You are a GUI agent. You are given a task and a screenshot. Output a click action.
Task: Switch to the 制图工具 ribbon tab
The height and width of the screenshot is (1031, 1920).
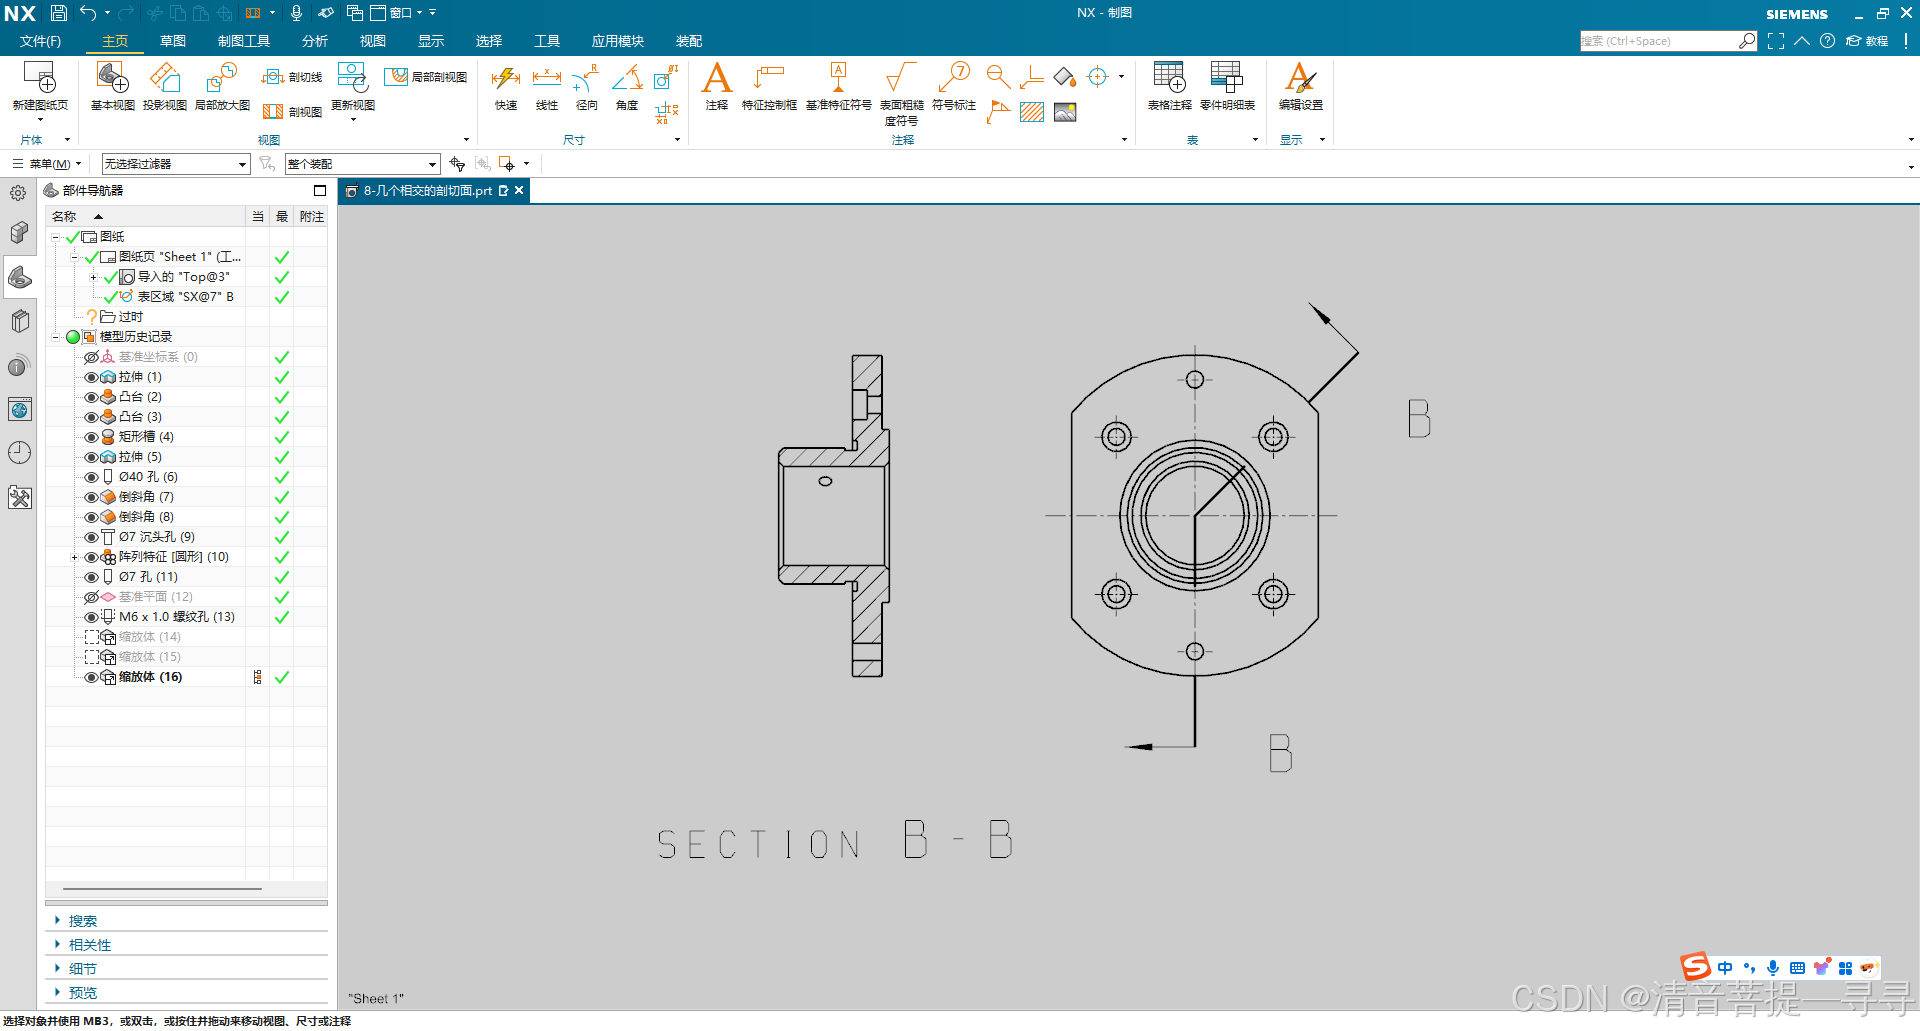pos(244,41)
